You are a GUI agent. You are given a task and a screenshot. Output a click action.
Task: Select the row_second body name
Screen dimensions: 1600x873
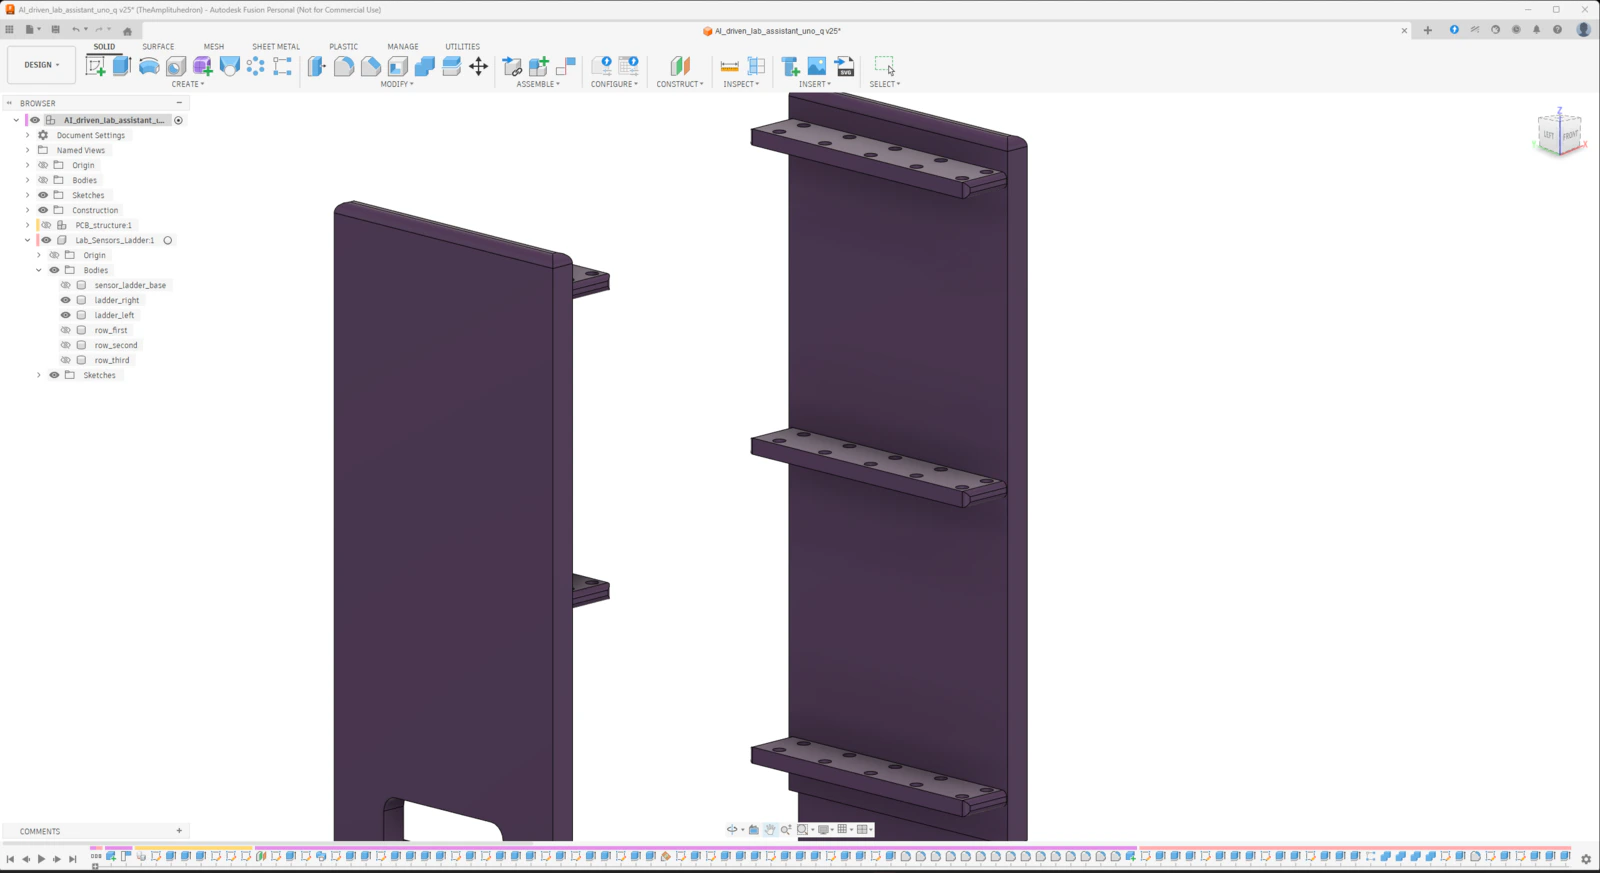[116, 345]
